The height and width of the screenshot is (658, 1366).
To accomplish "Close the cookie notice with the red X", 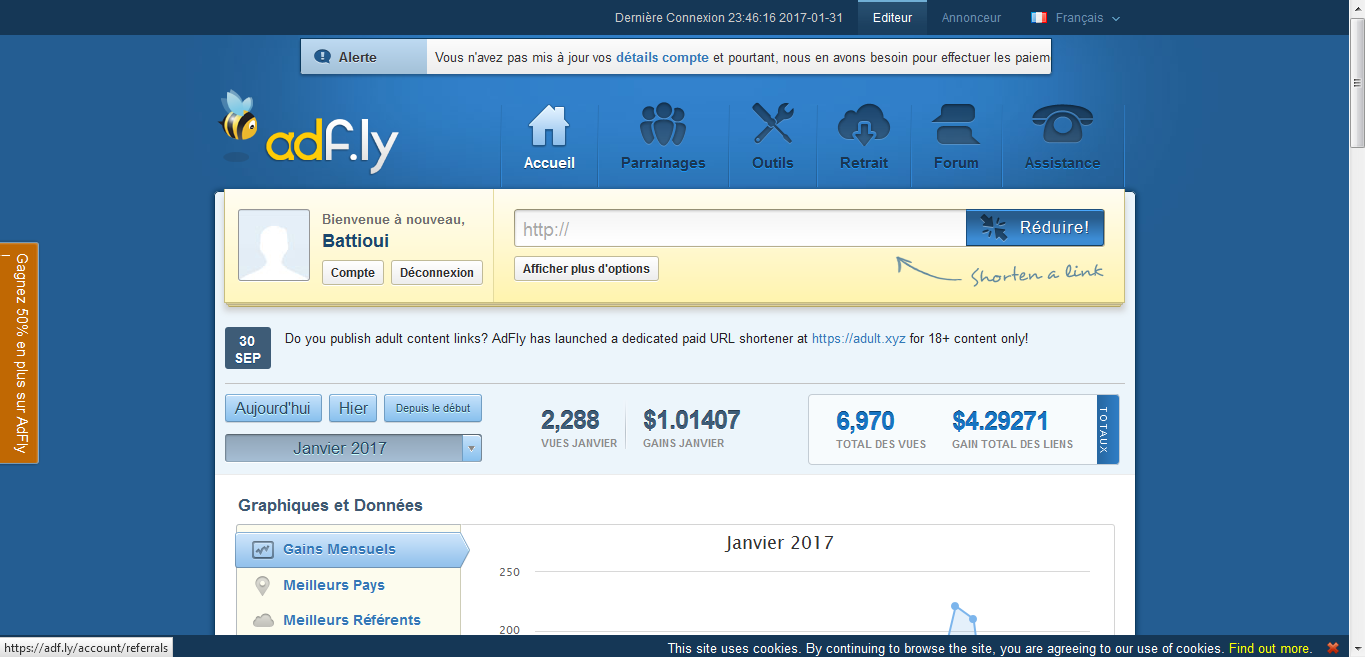I will 1332,648.
